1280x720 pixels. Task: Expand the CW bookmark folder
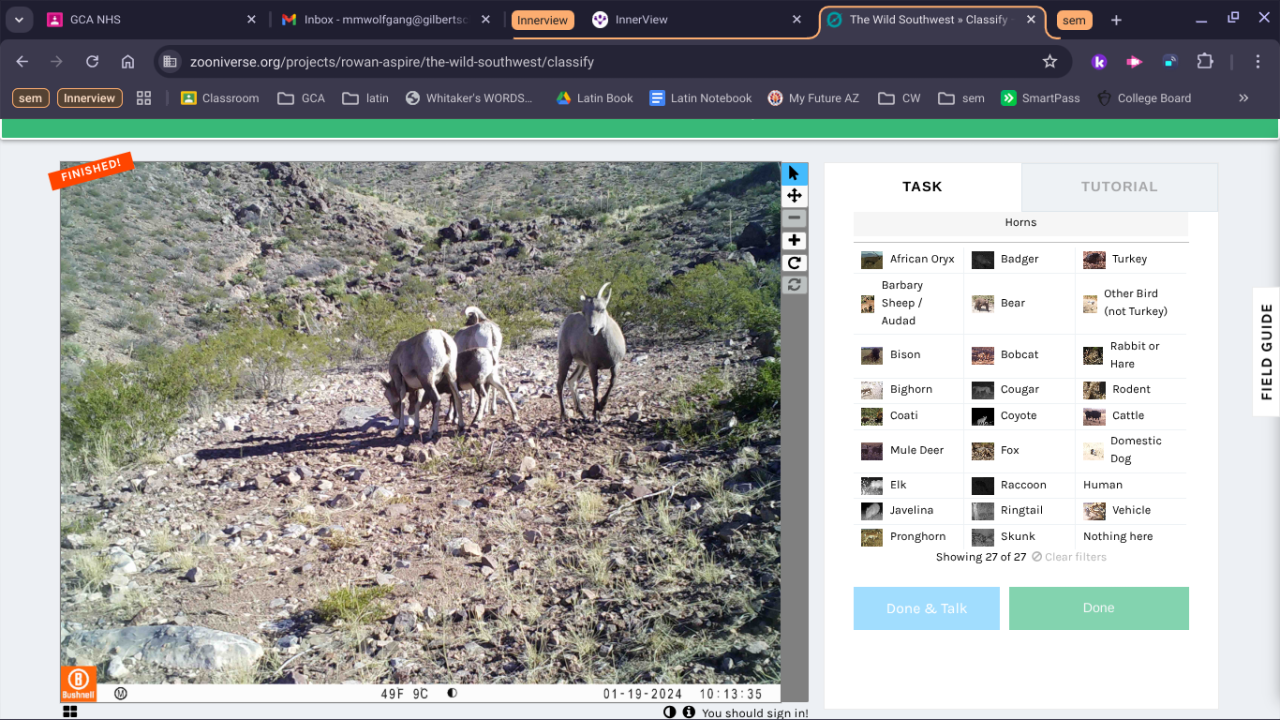coord(899,98)
